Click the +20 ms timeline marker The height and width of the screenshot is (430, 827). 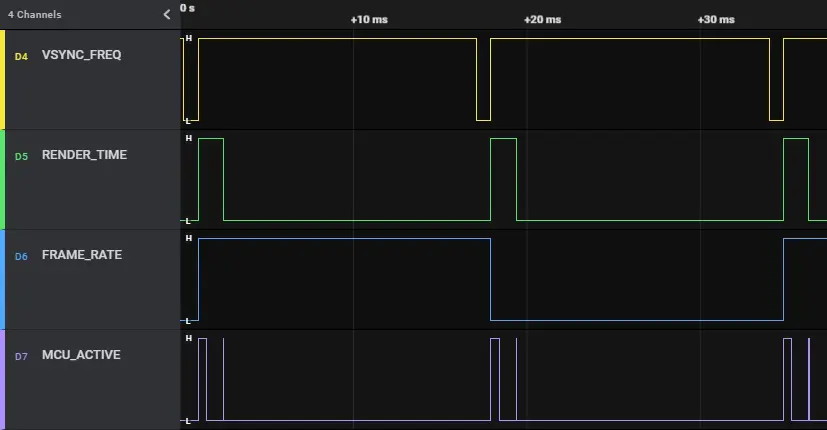543,20
